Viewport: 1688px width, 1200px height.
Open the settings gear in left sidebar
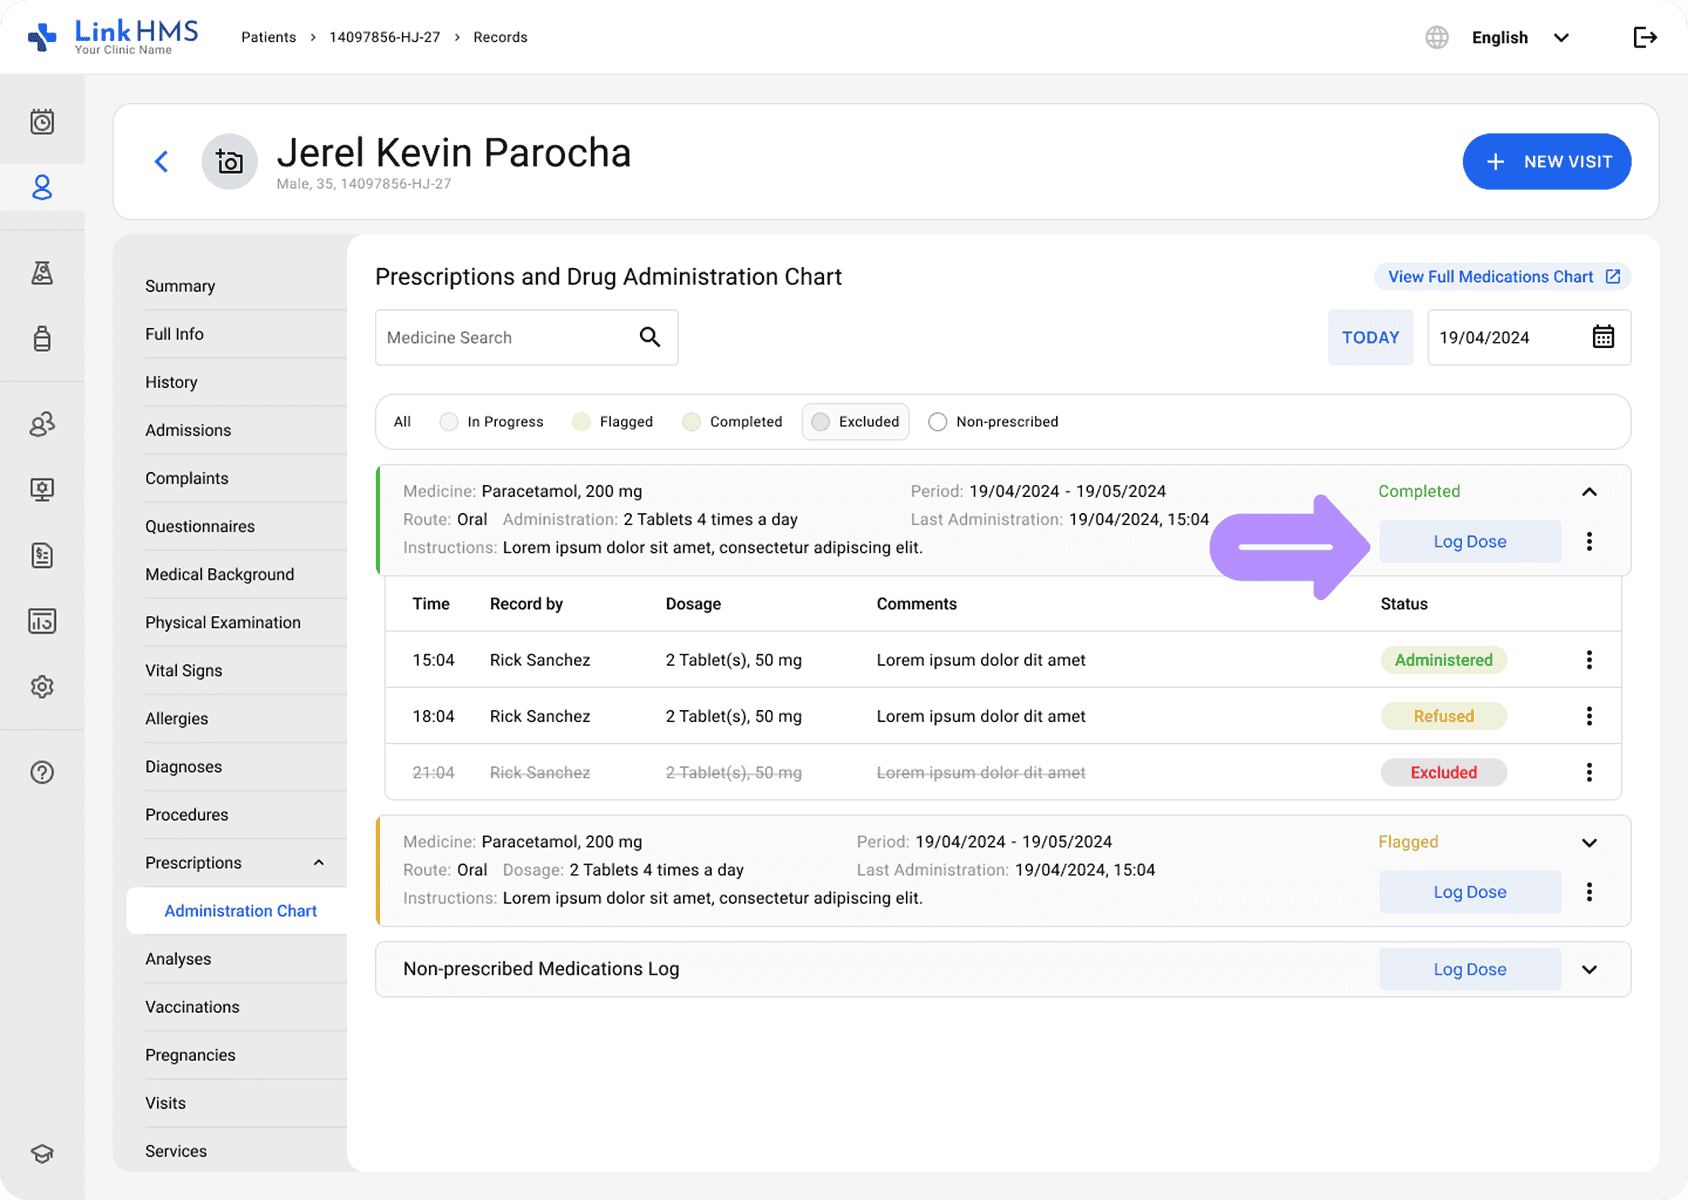(x=42, y=687)
